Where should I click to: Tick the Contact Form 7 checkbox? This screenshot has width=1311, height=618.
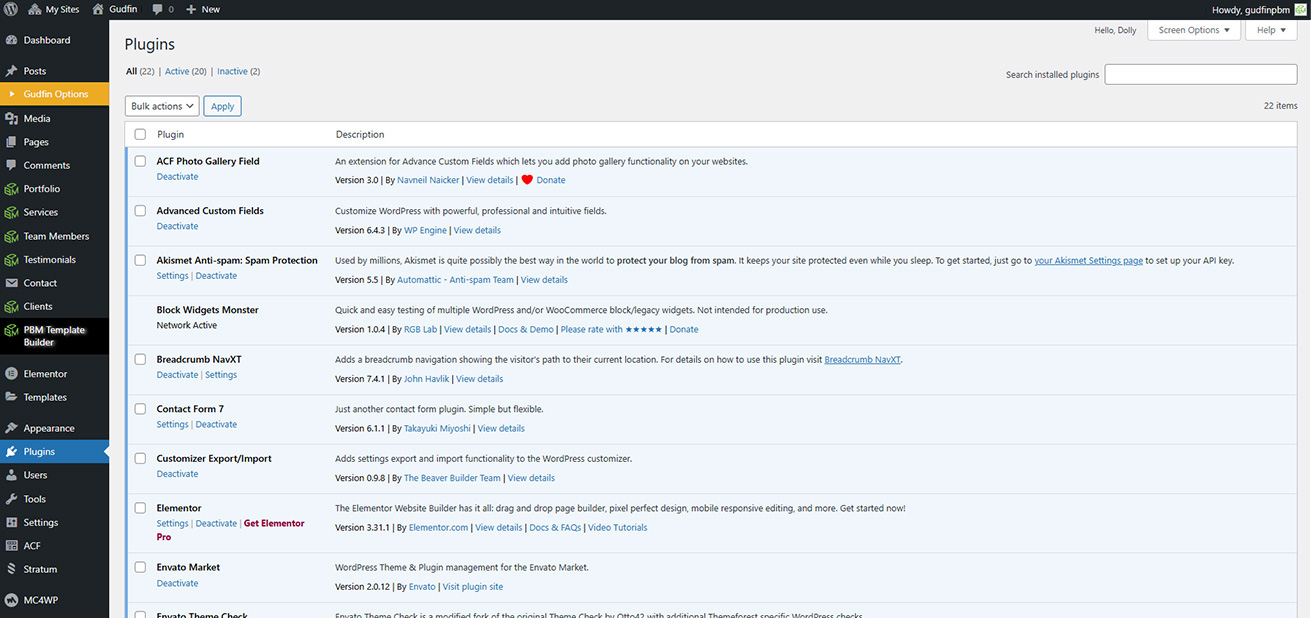pyautogui.click(x=140, y=410)
